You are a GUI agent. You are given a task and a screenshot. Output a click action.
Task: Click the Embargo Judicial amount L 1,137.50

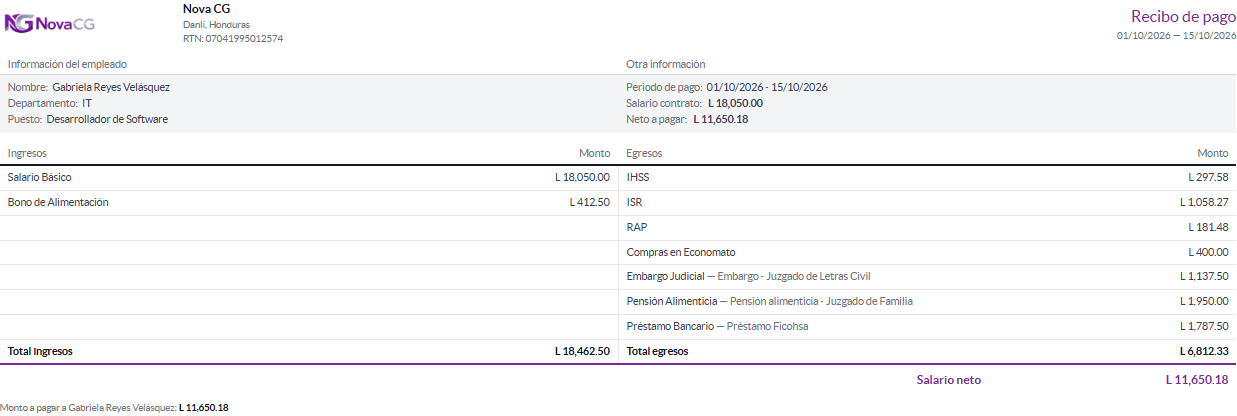point(1204,276)
